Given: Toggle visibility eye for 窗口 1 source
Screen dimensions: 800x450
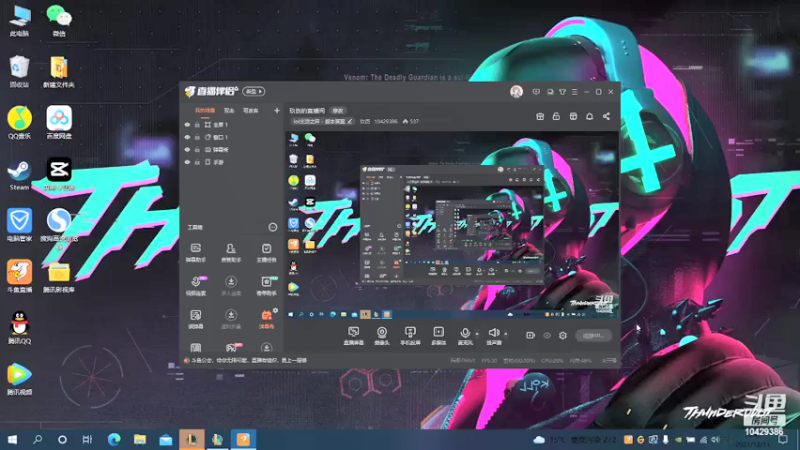Looking at the screenshot, I should click(x=187, y=137).
